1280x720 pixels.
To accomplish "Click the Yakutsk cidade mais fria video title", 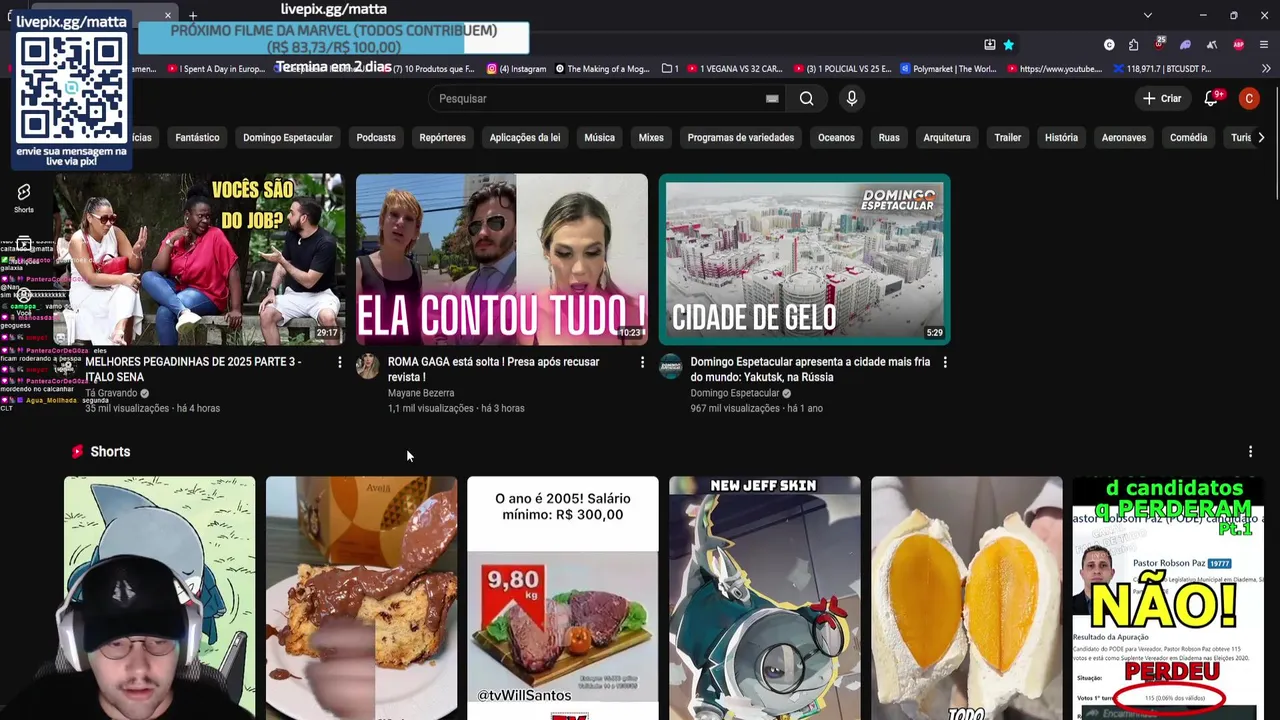I will (x=810, y=369).
